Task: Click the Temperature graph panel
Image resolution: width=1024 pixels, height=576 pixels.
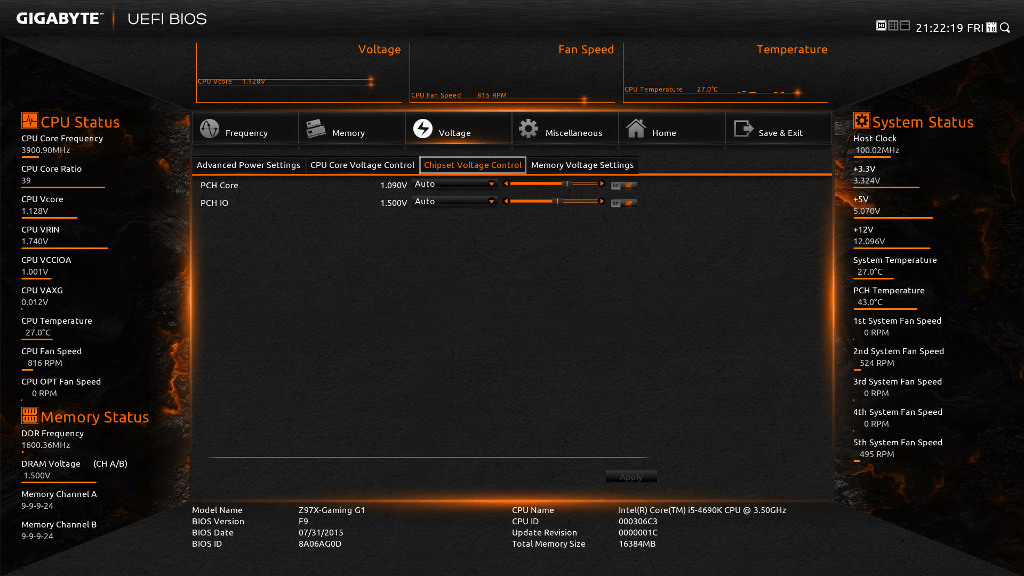Action: point(726,73)
